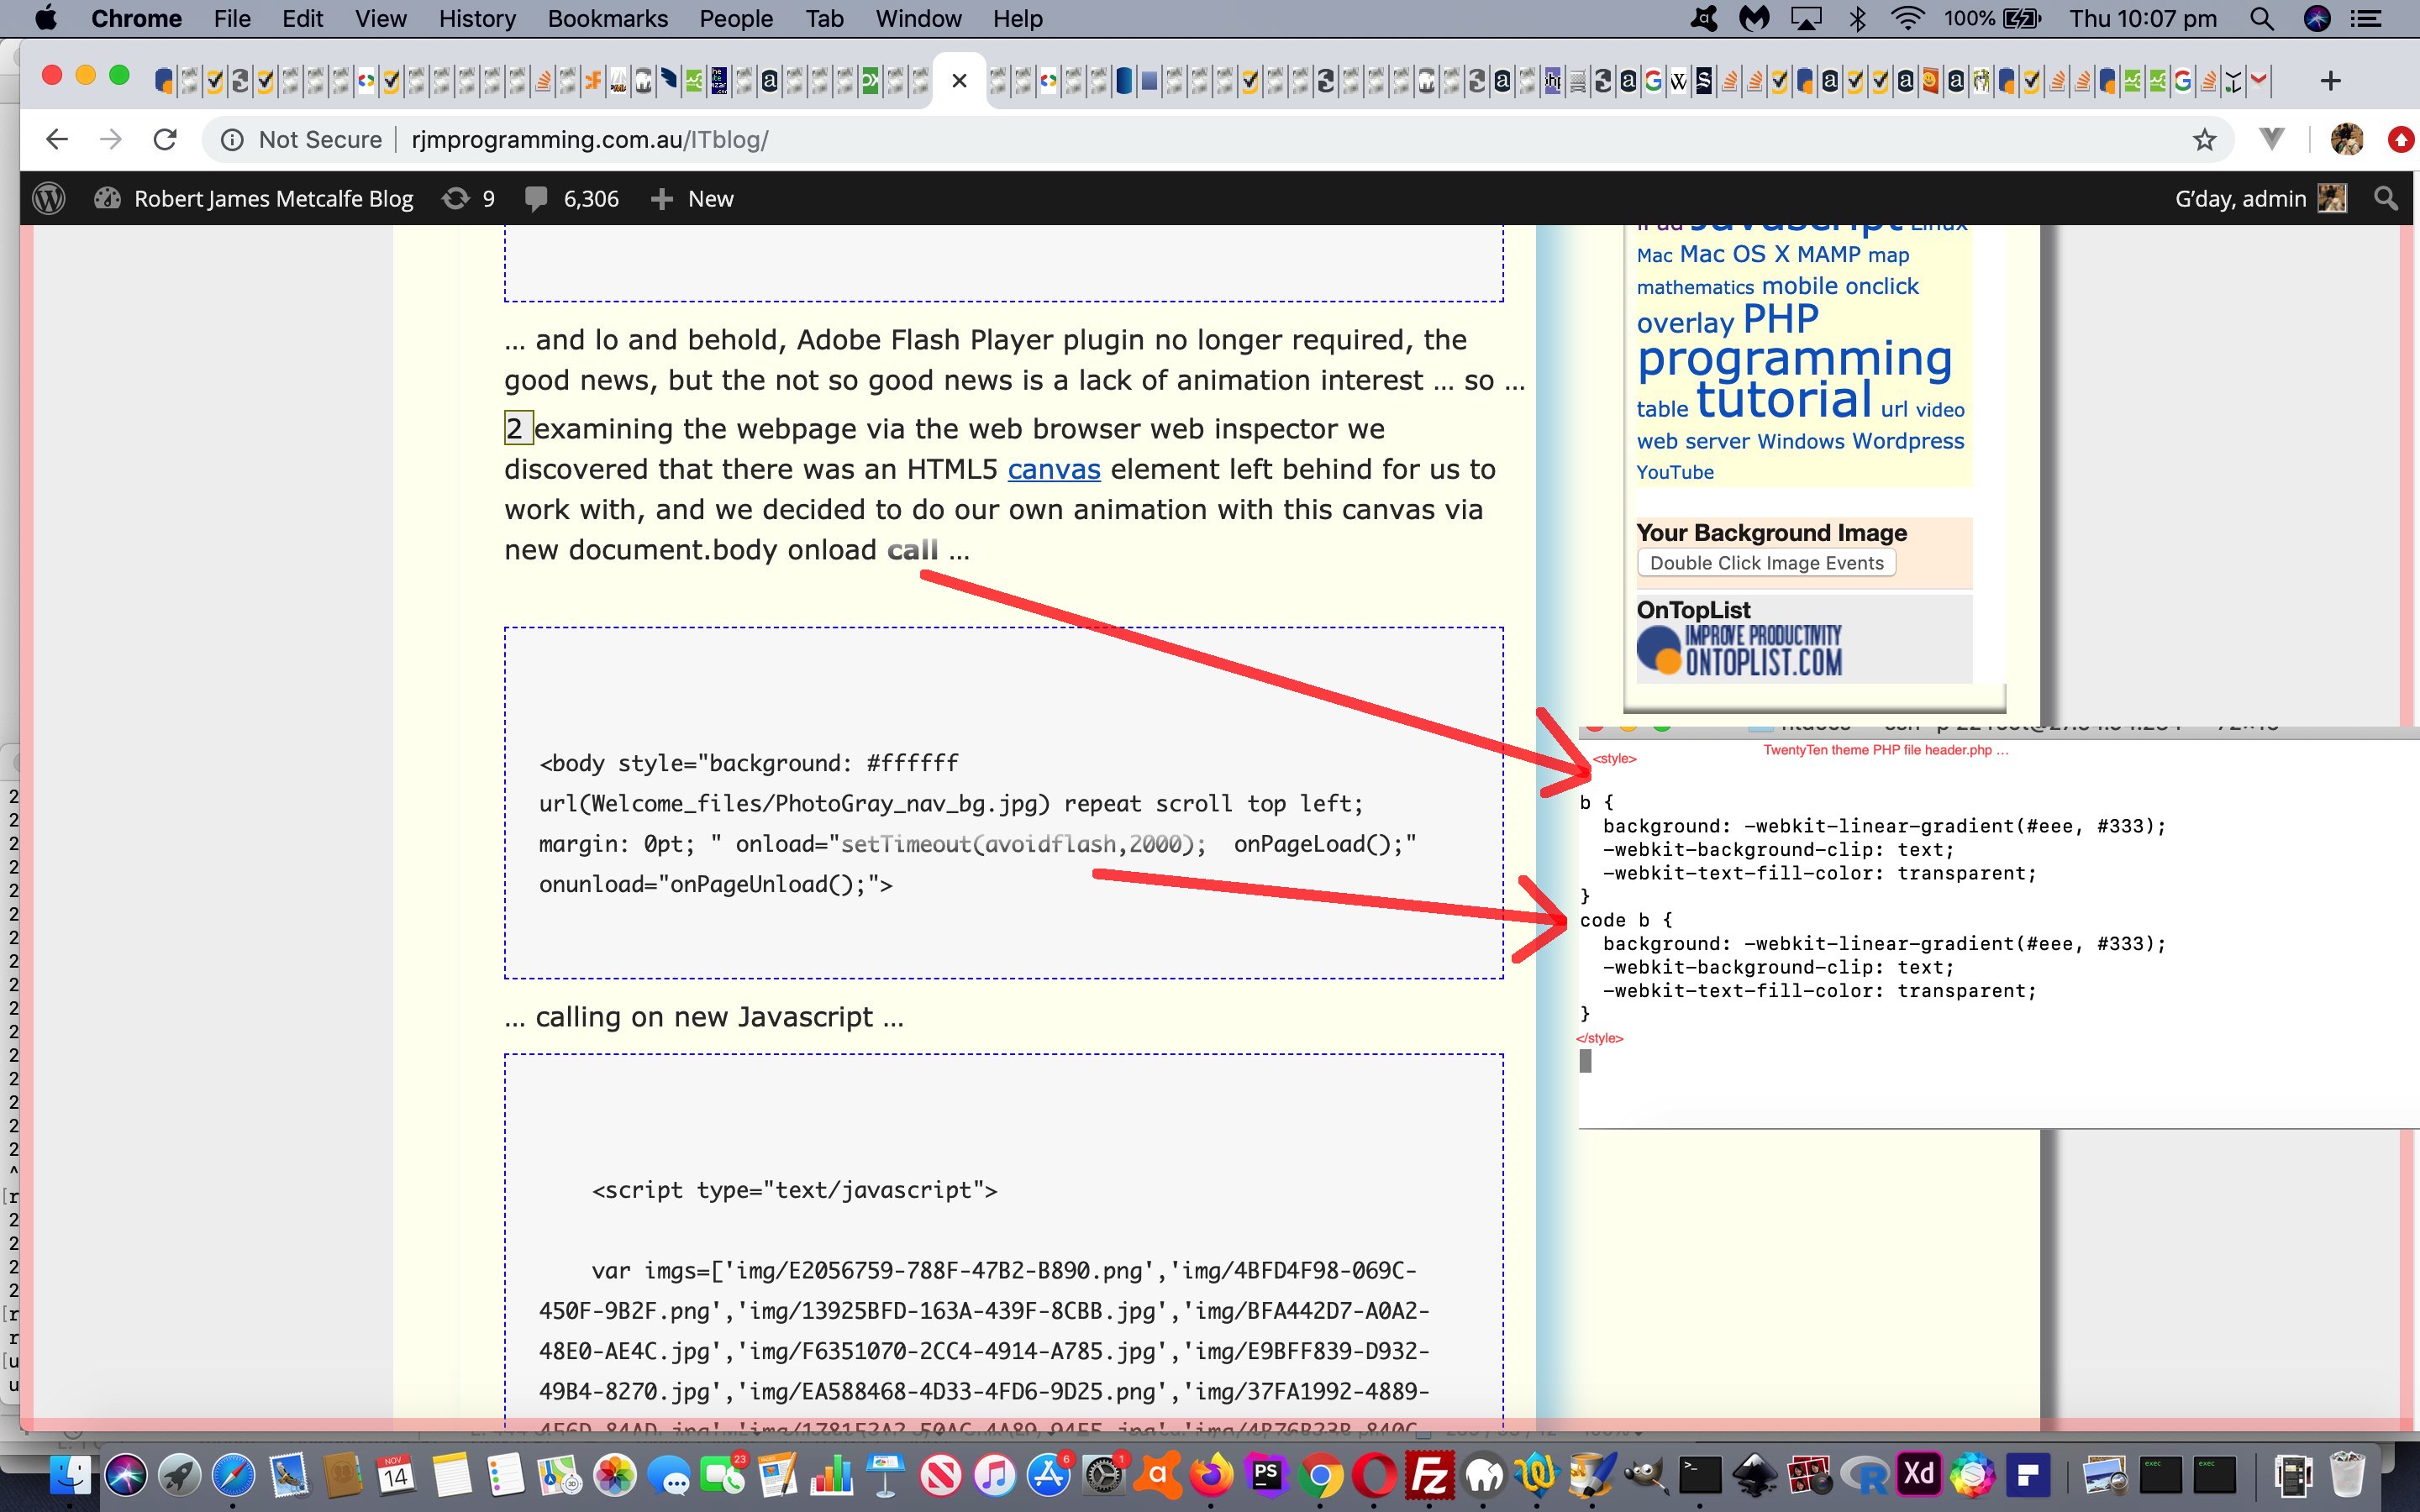
Task: Click the canvas hyperlink
Action: 1053,469
